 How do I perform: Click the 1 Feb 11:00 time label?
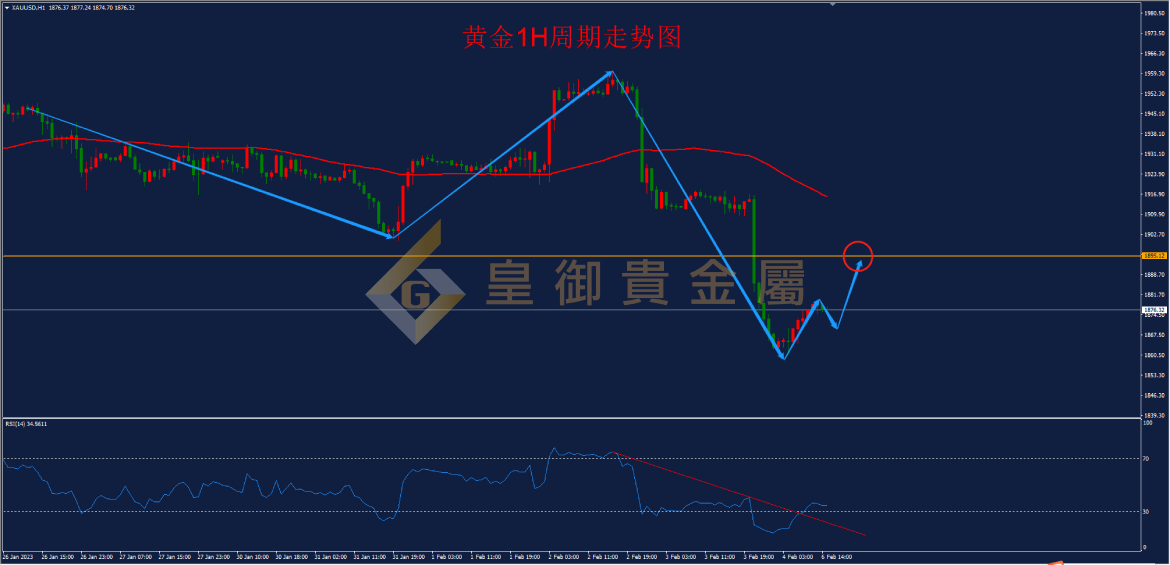pos(487,558)
